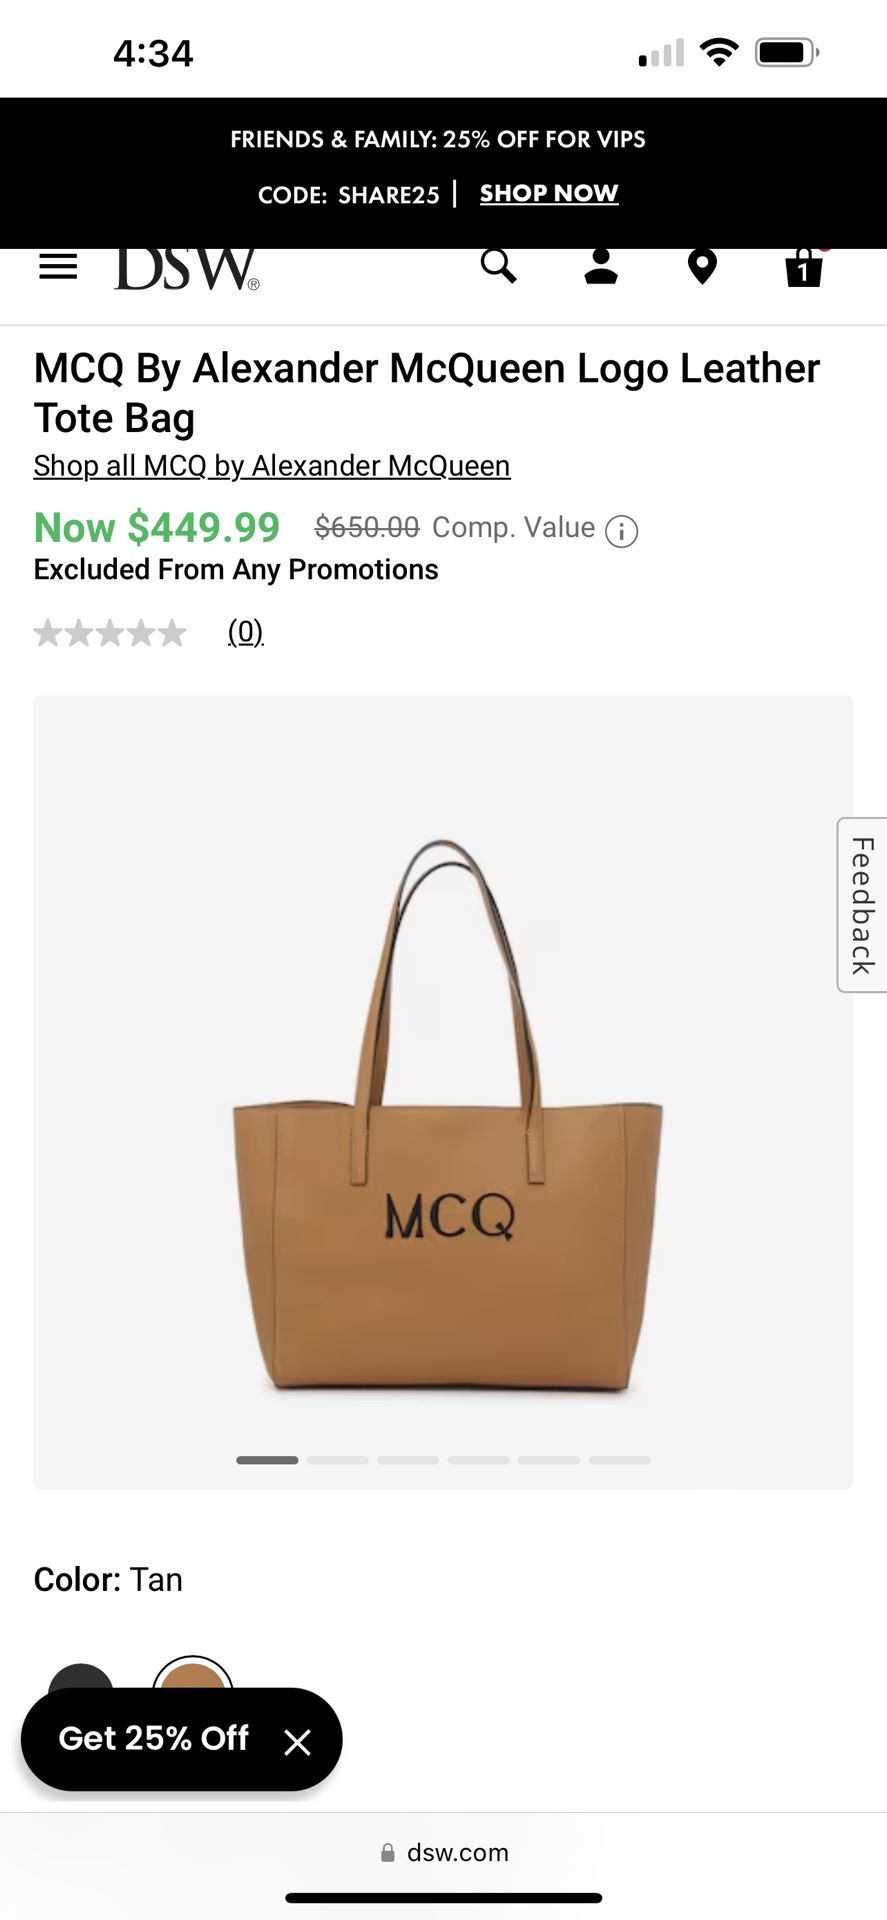Tap the gray star rating
The image size is (887, 1920).
tap(110, 632)
